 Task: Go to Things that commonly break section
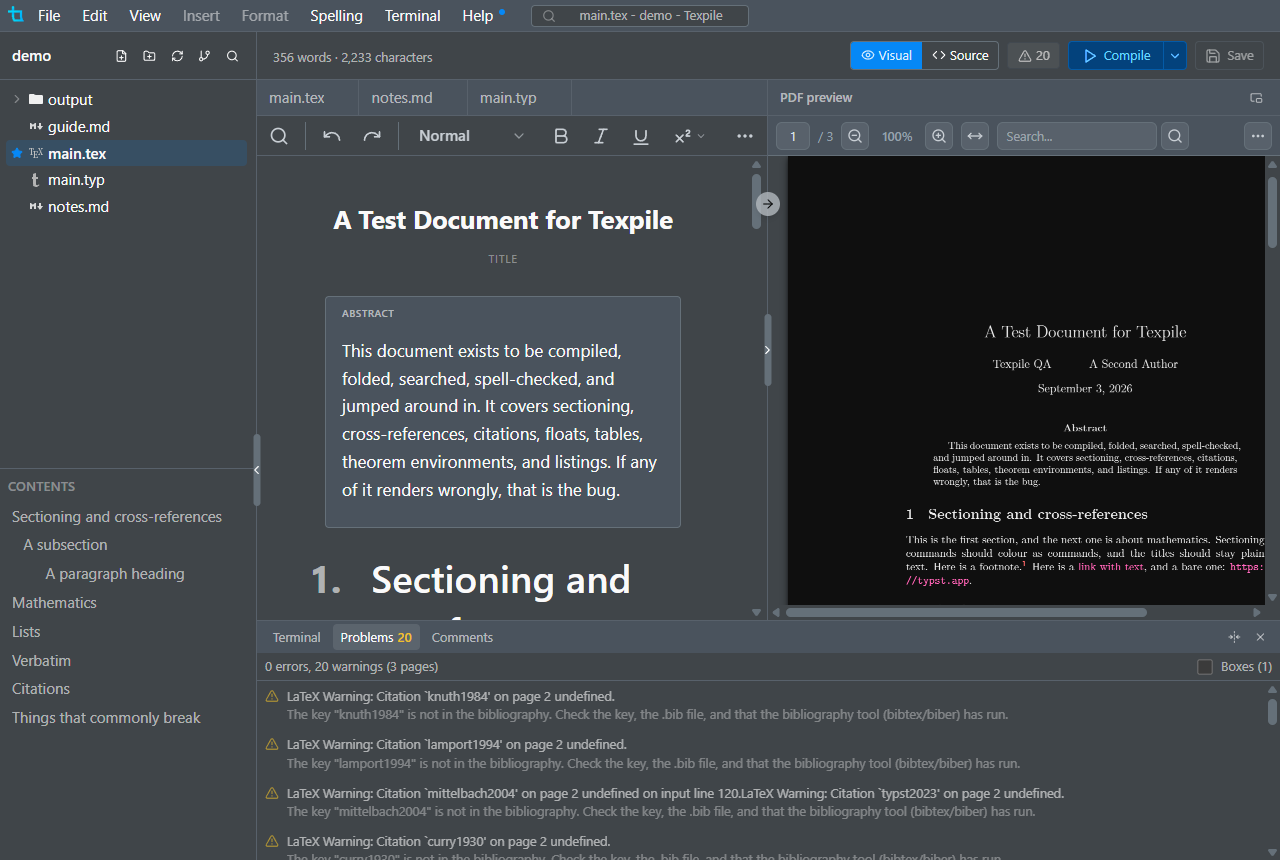pos(106,718)
